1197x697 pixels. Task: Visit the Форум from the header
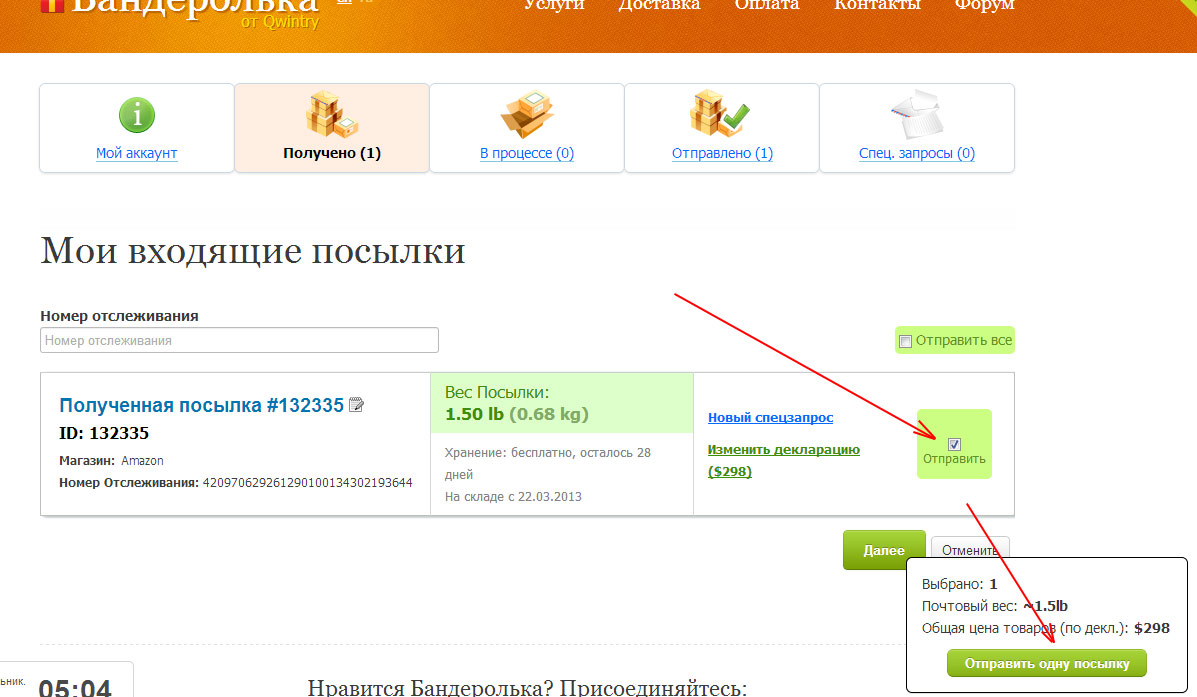(x=984, y=5)
